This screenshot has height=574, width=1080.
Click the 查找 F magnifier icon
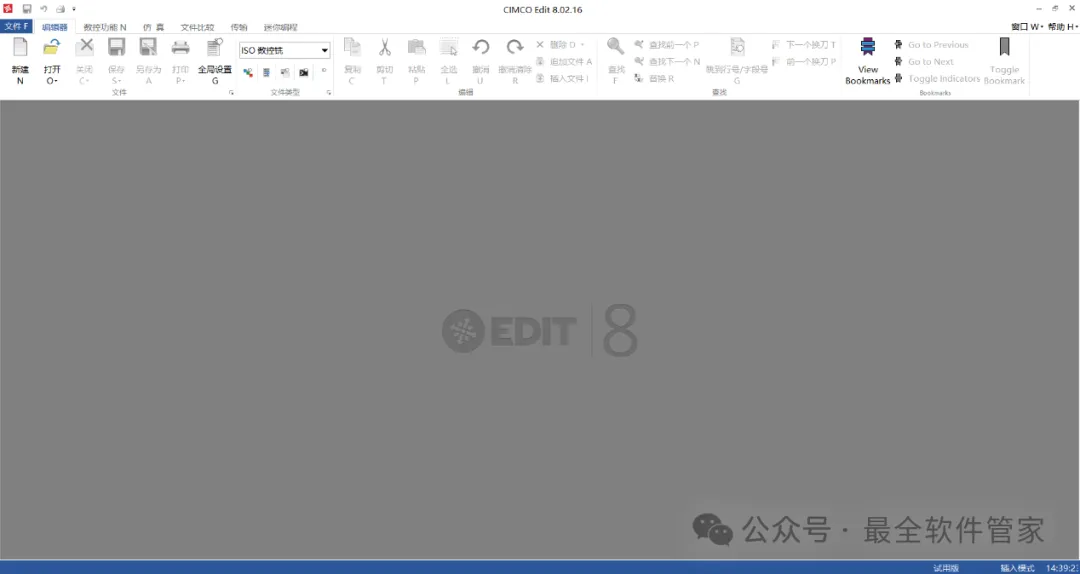click(616, 48)
